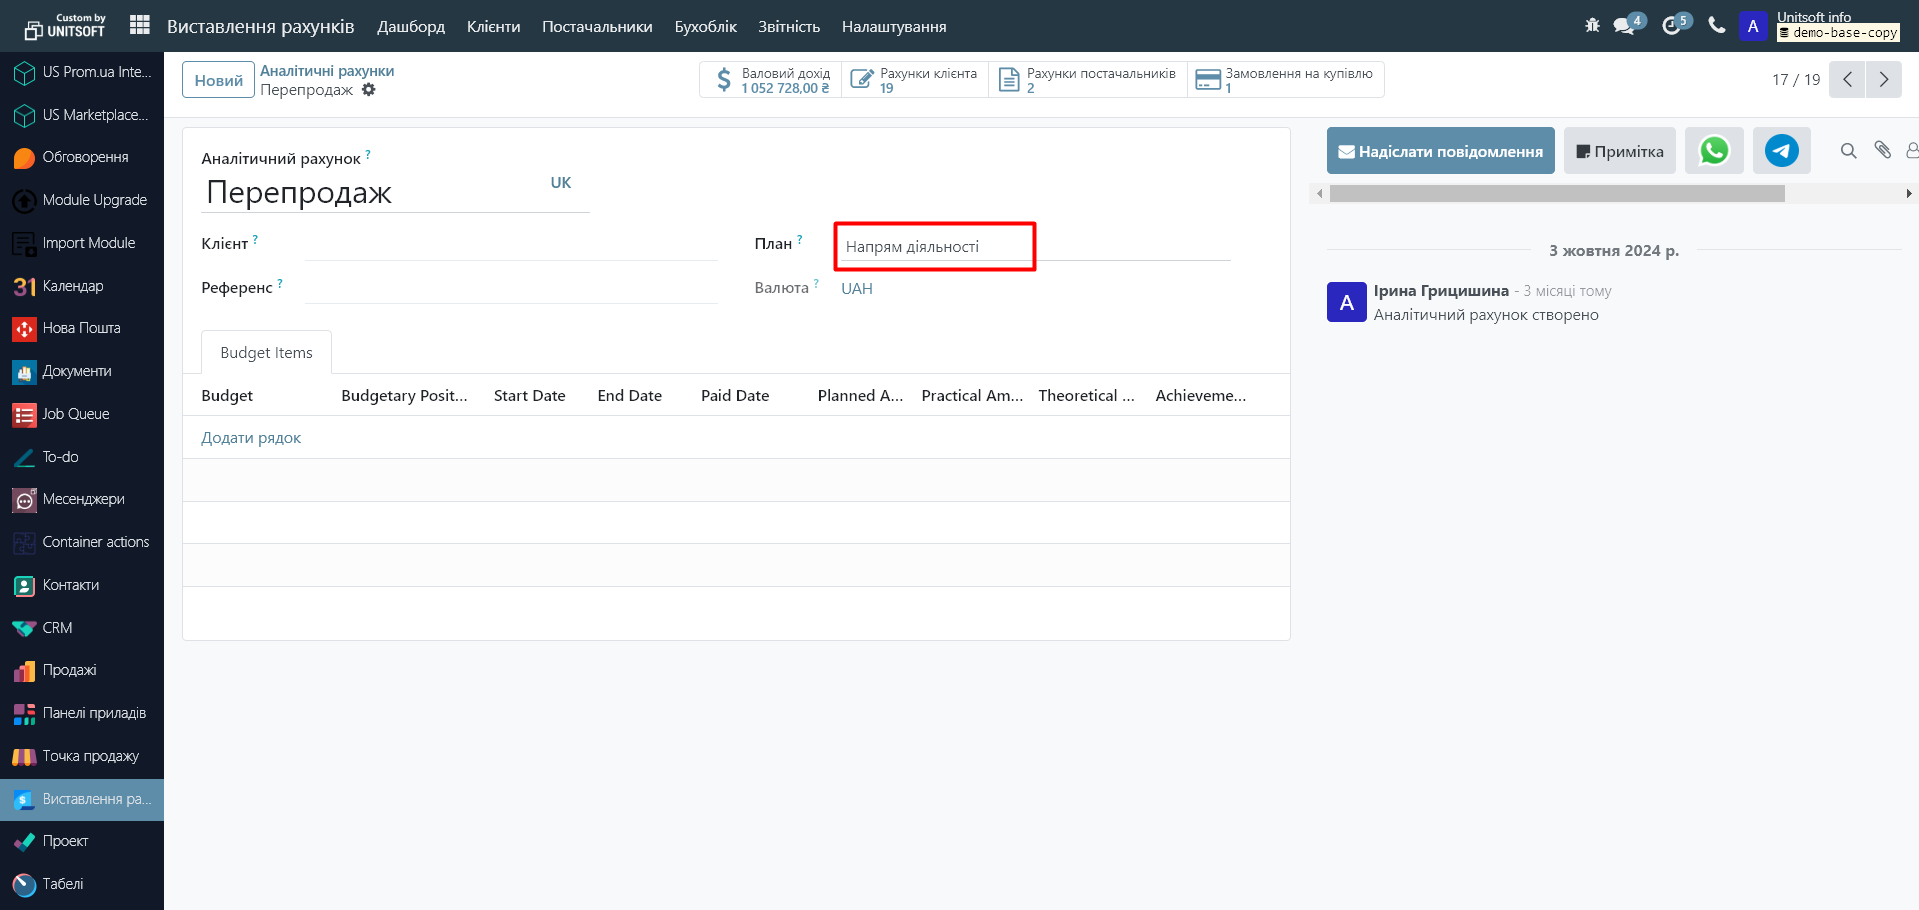Image resolution: width=1919 pixels, height=910 pixels.
Task: Send via Telegram icon button
Action: coord(1781,151)
